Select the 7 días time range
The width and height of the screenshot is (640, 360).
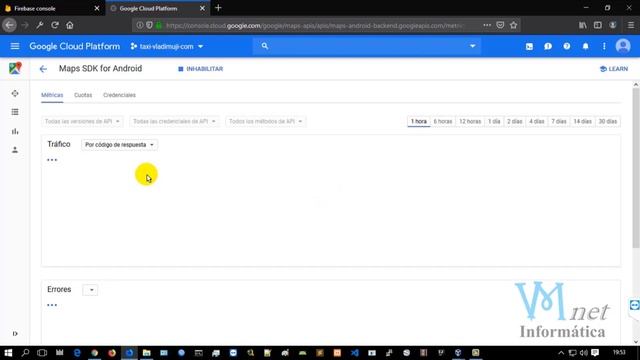click(x=559, y=122)
